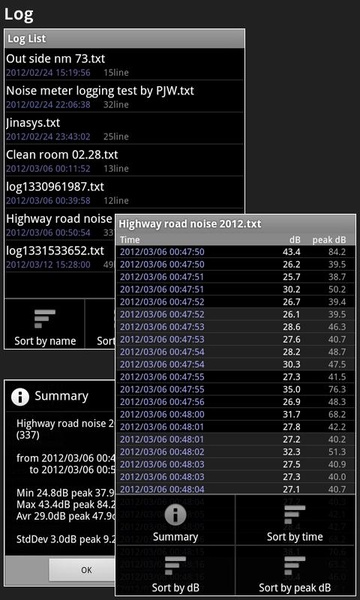The width and height of the screenshot is (360, 600).
Task: Select row with 35.0 dB reading
Action: pos(235,390)
